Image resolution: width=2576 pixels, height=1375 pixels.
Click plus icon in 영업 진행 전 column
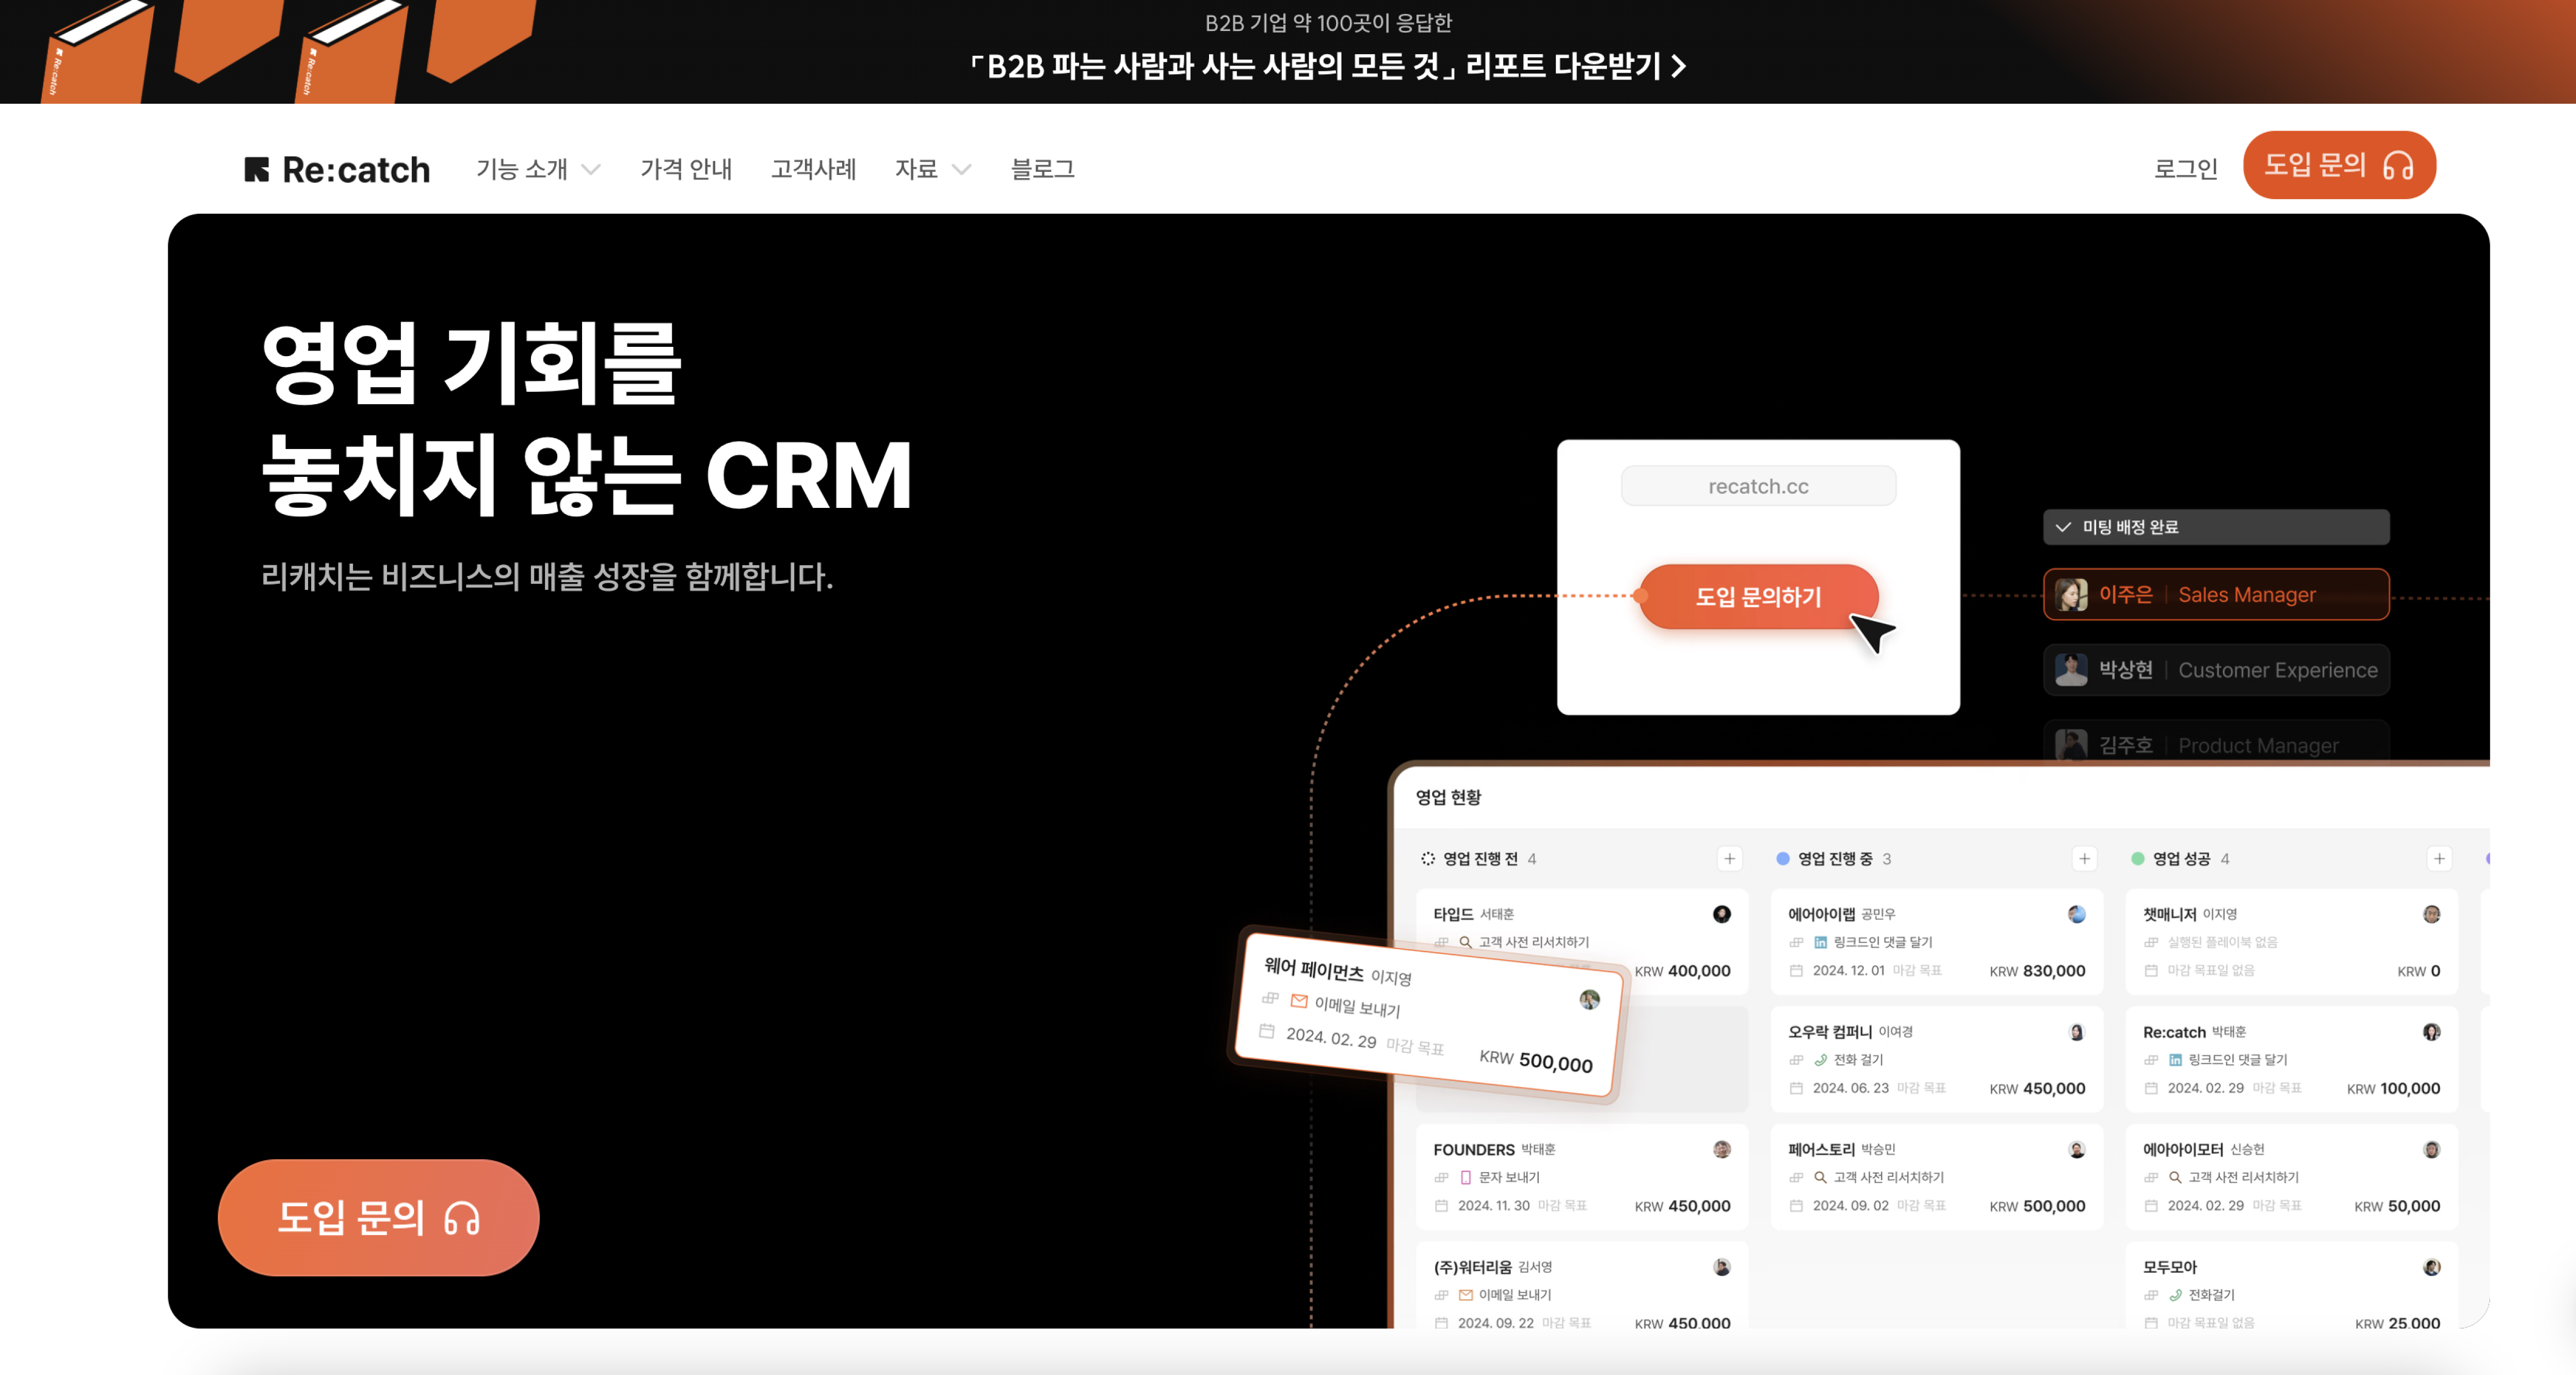coord(1729,858)
